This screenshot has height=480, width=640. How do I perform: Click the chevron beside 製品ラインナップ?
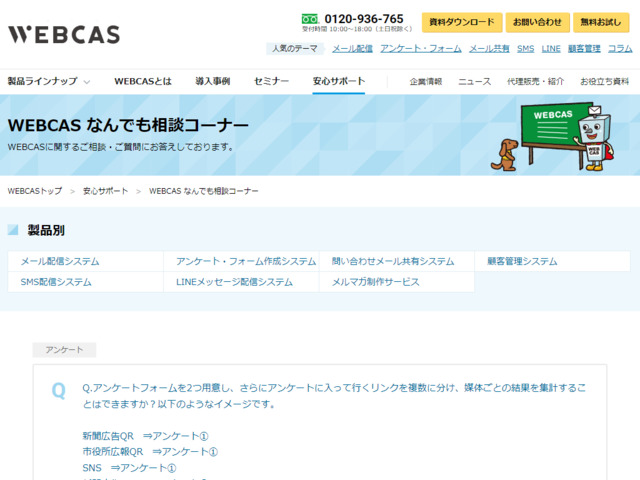[87, 82]
